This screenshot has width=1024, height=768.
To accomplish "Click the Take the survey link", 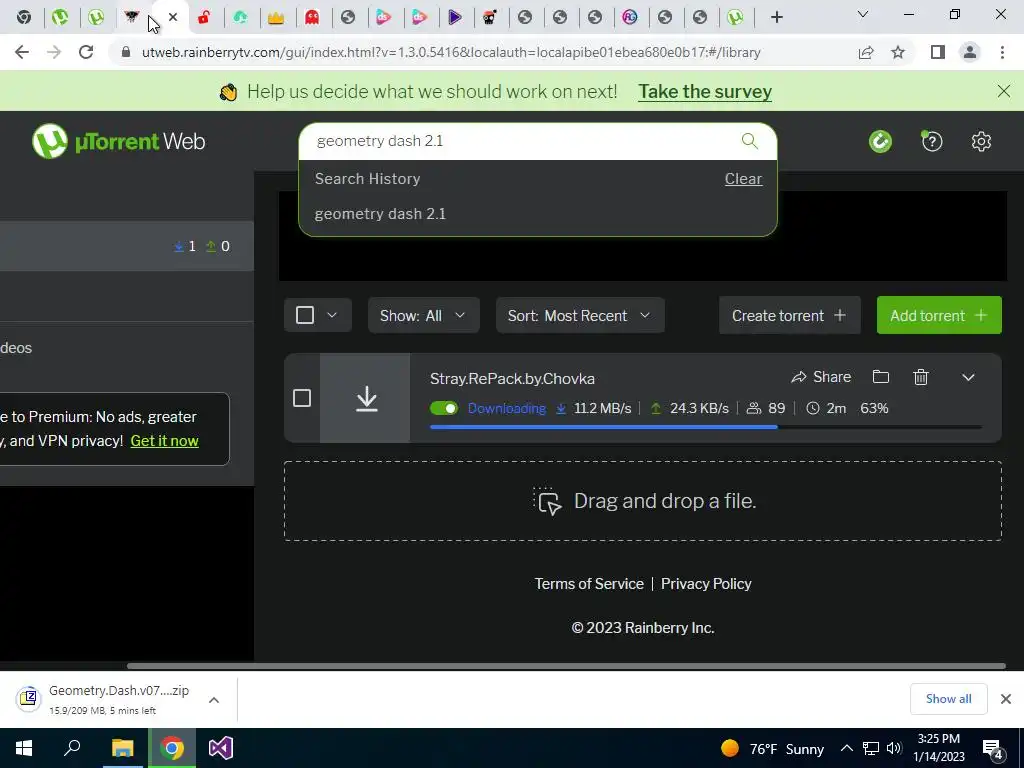I will [705, 91].
